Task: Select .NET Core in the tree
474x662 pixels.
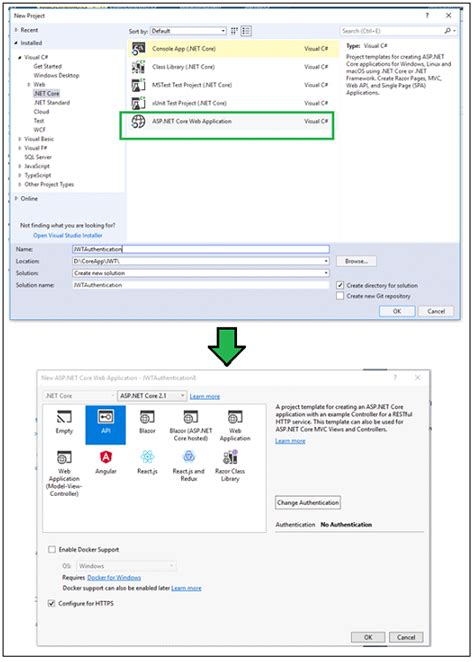Action: [x=47, y=94]
